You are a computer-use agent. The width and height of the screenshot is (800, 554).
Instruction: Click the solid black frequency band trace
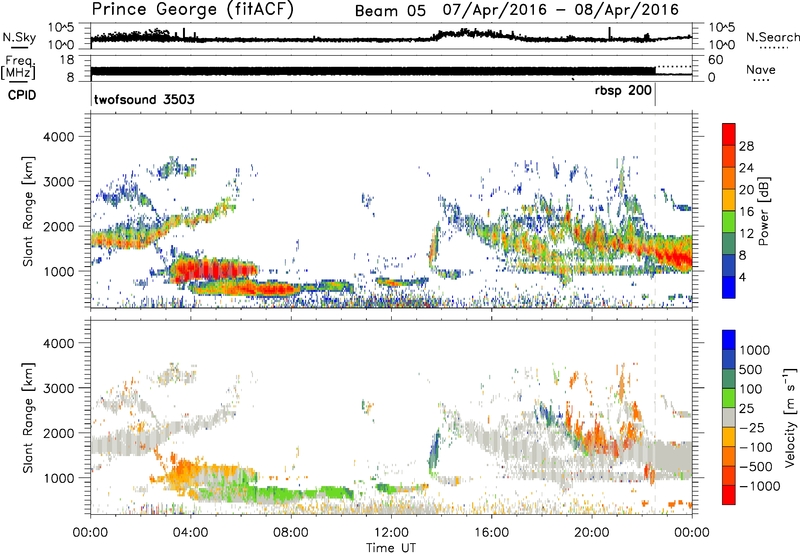372,71
